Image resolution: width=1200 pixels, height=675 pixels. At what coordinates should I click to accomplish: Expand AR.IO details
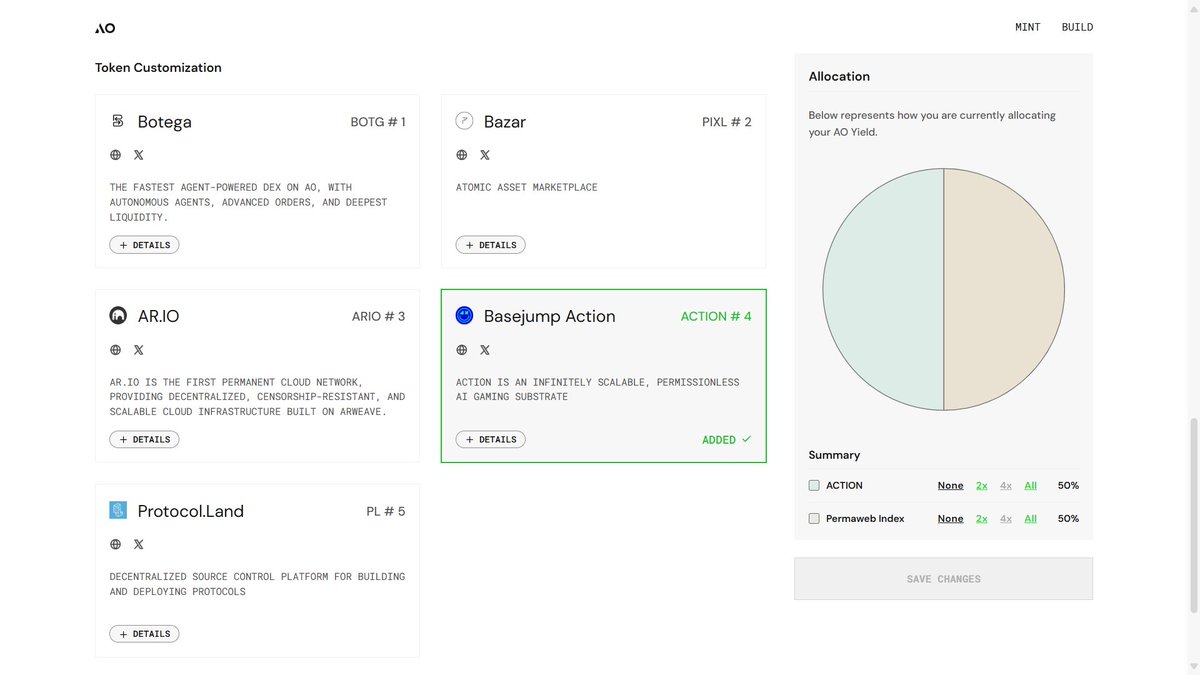(x=145, y=439)
